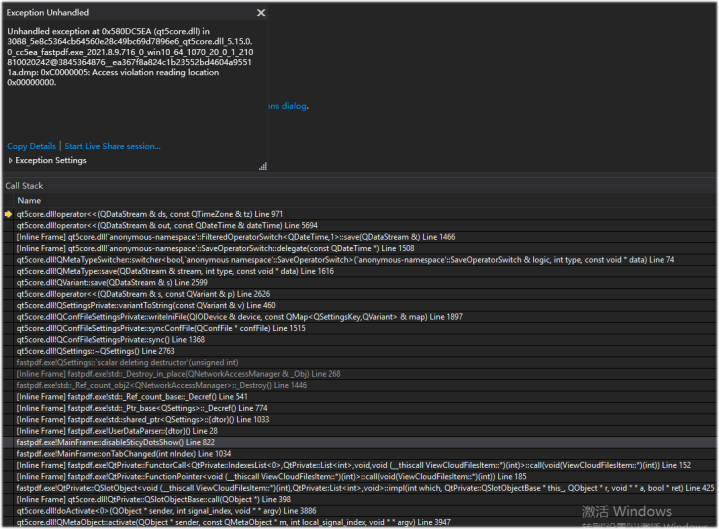Open the partially hidden options dialog link
This screenshot has height=529, width=719.
[x=288, y=105]
